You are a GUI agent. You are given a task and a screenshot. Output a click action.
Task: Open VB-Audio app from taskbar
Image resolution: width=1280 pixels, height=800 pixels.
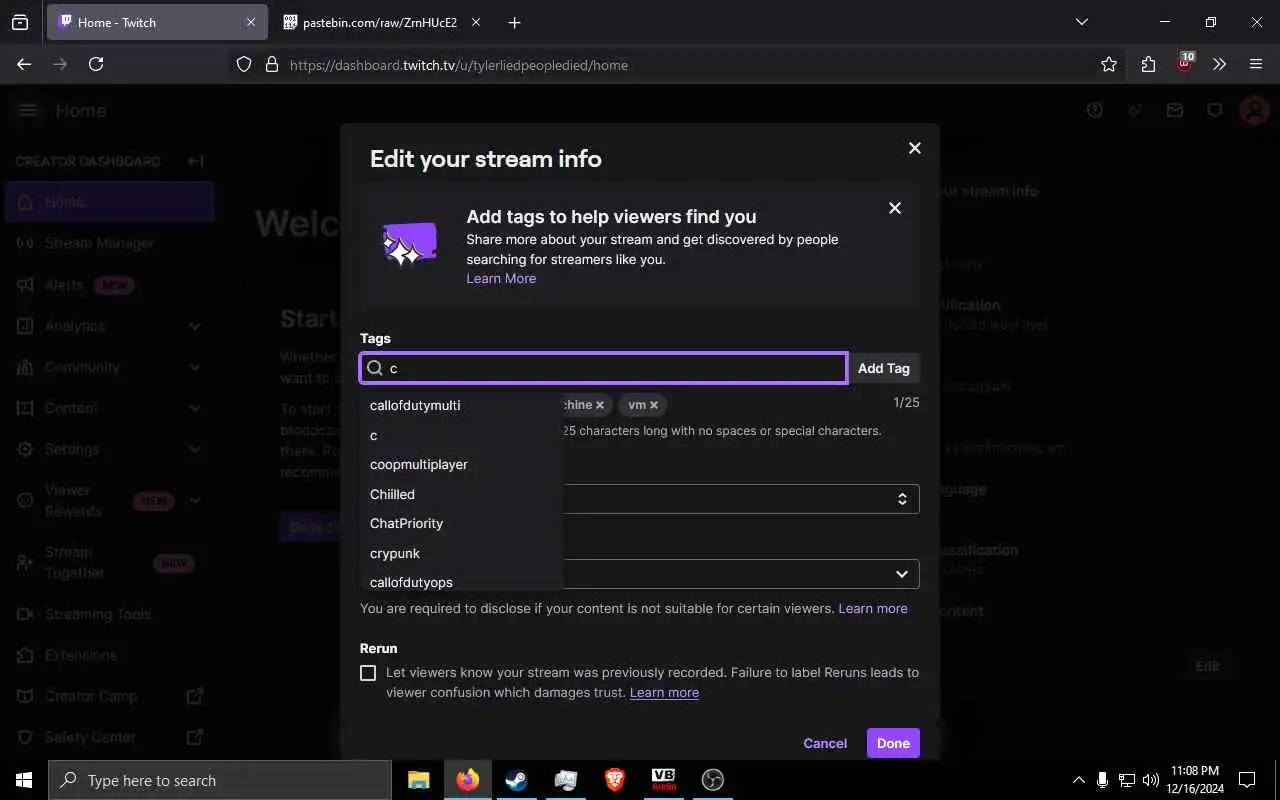663,780
